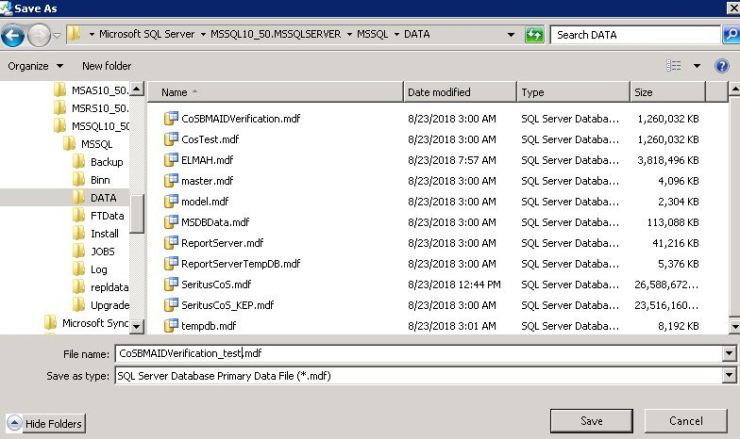Sort by the Name column header
The height and width of the screenshot is (439, 740).
[275, 92]
